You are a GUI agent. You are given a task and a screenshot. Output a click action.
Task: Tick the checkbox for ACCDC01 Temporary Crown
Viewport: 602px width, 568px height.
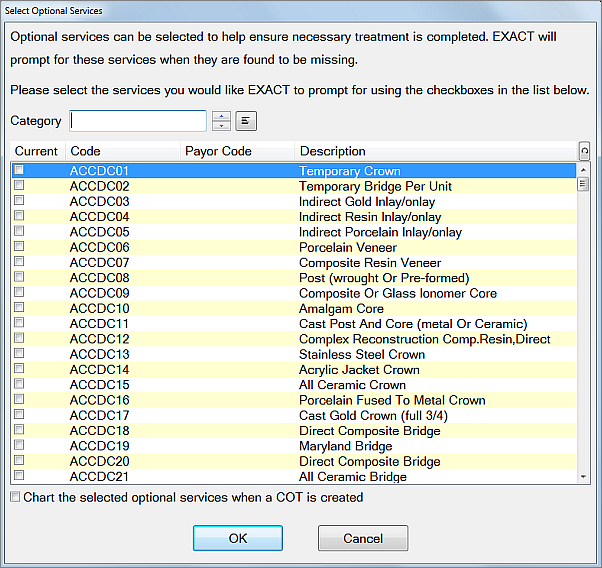pos(19,170)
